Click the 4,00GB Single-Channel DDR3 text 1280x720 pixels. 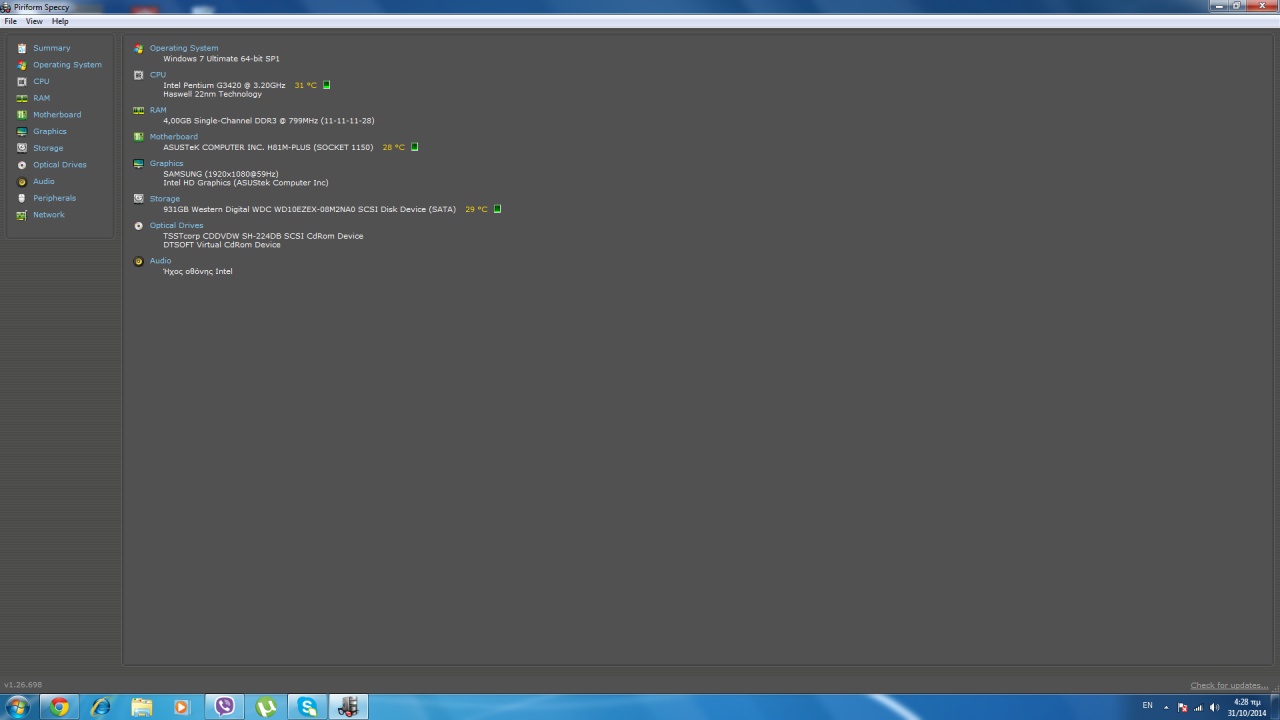269,121
